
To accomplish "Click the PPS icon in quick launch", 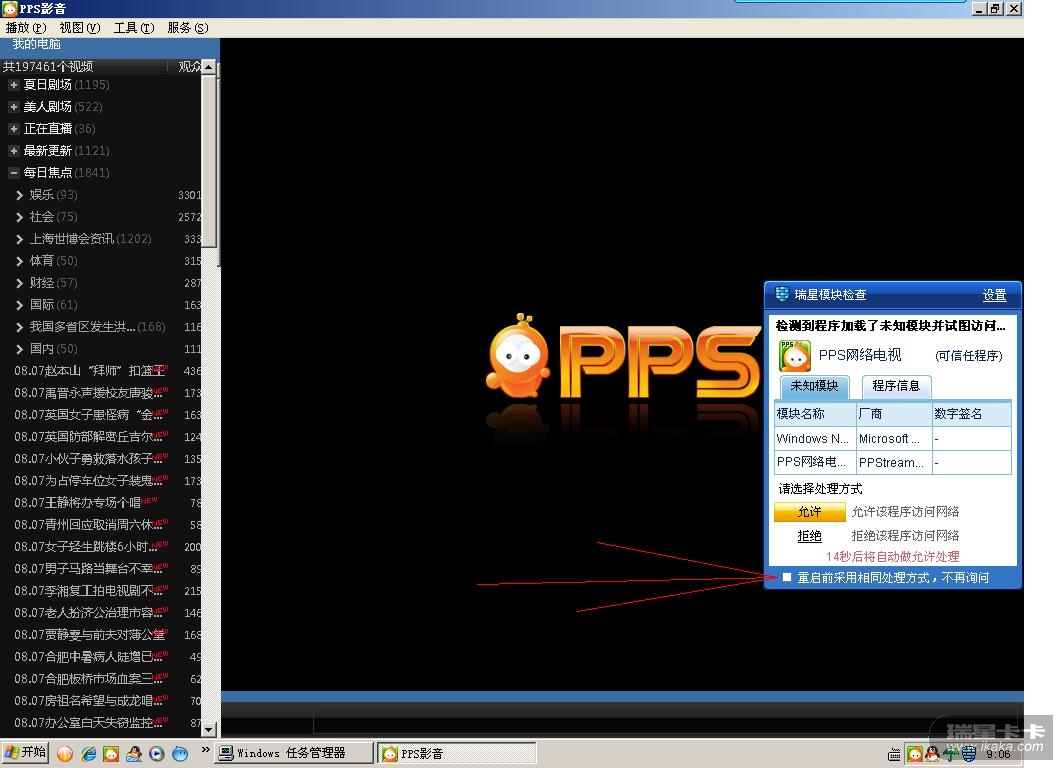I will click(111, 753).
